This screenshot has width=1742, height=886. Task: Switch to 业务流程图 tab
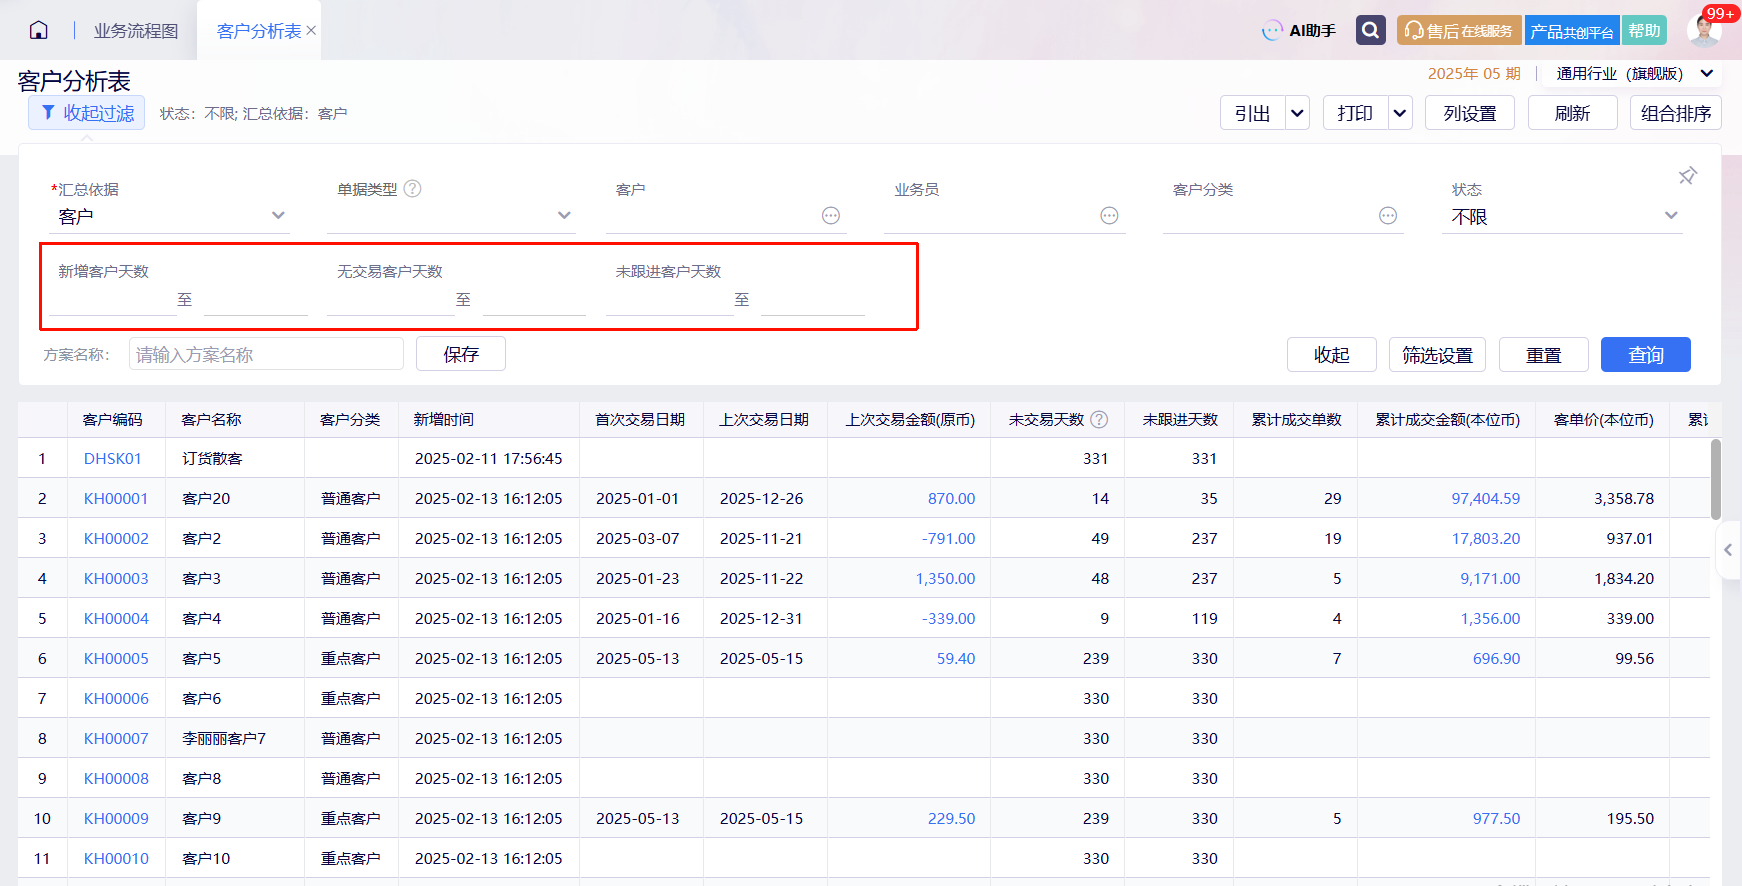click(136, 31)
